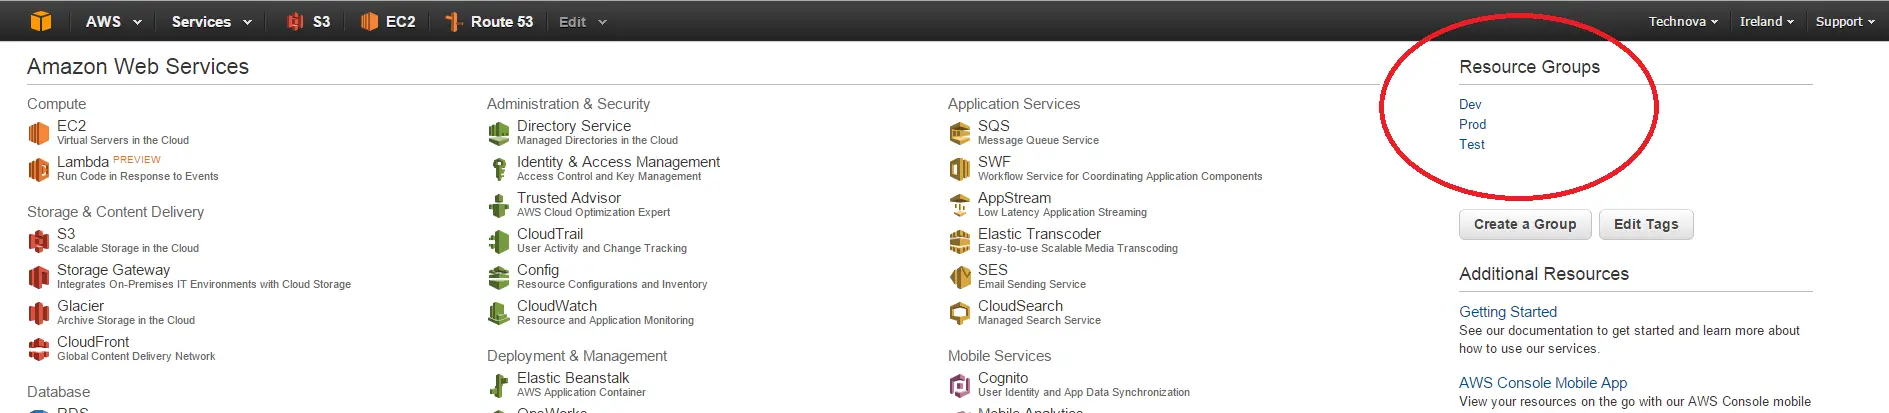This screenshot has height=413, width=1889.
Task: Click the Cognito service icon
Action: click(960, 385)
